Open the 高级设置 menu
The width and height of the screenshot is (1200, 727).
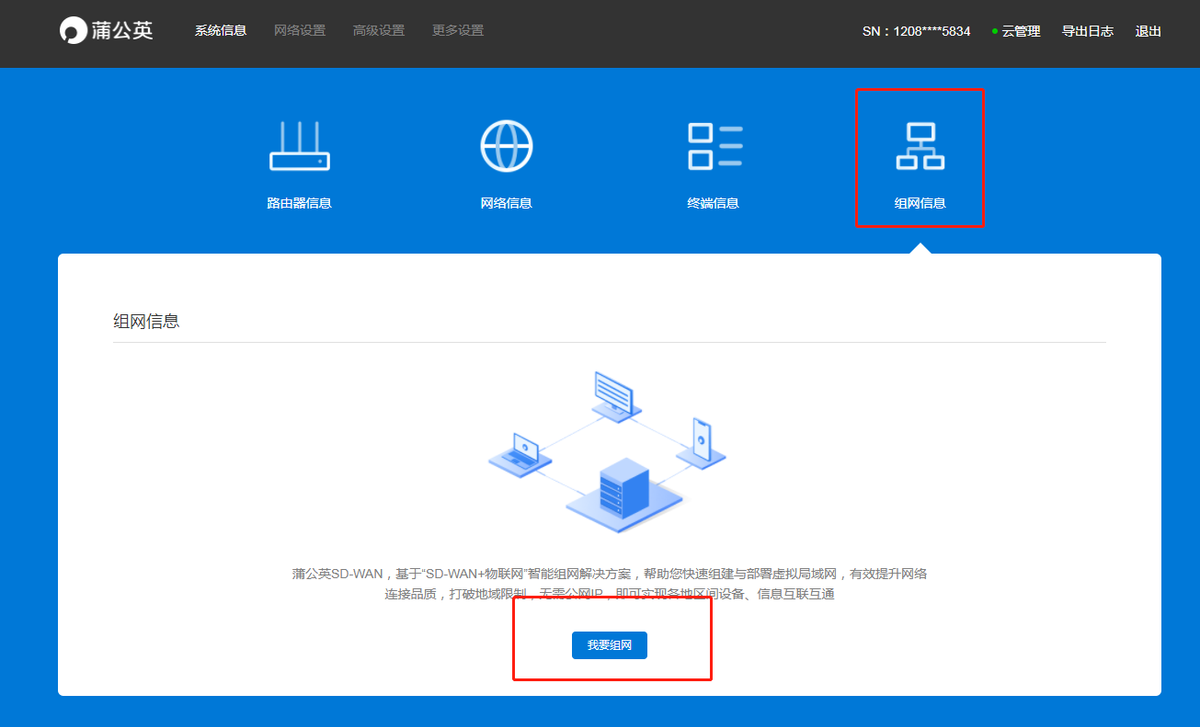379,31
